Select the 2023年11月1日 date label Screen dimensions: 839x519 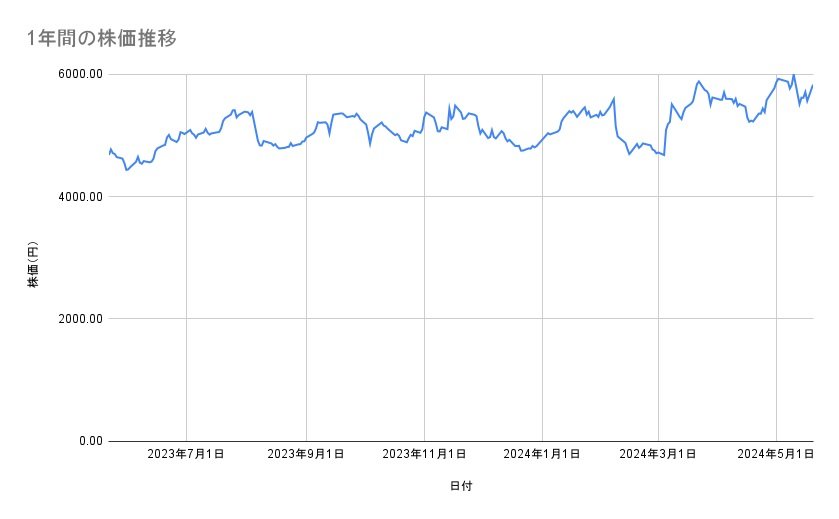click(424, 454)
